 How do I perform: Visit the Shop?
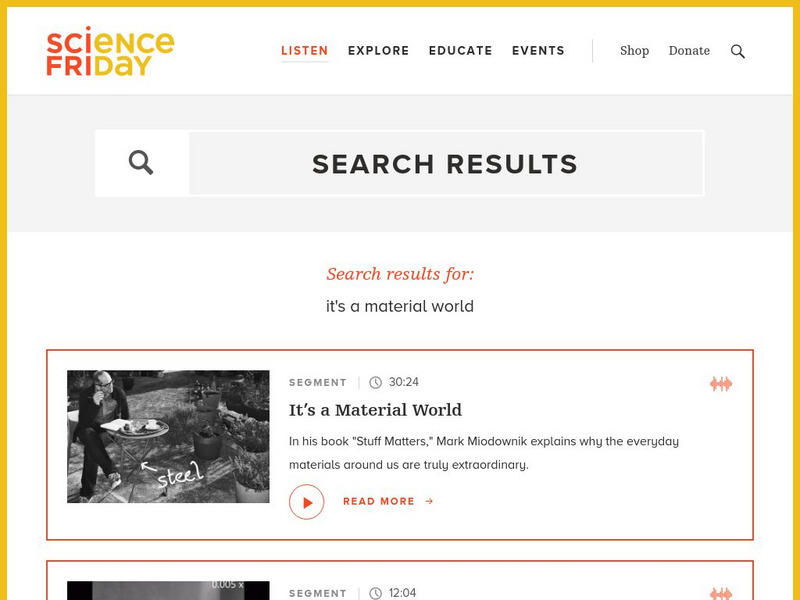click(634, 51)
